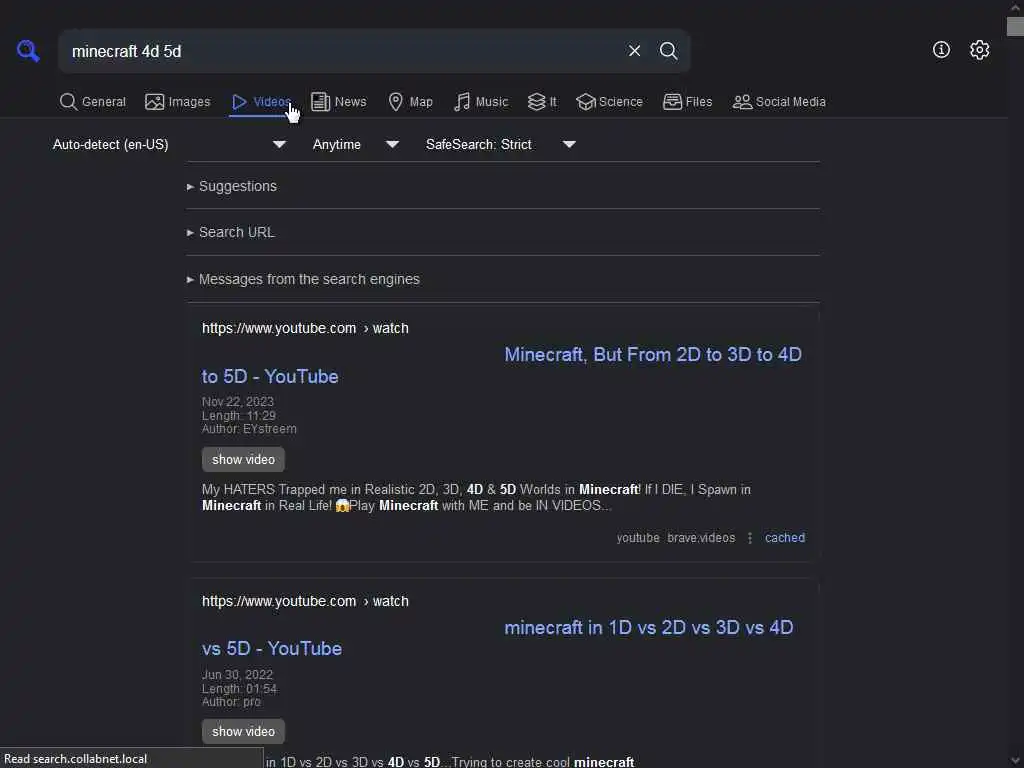
Task: Open cached version of first result
Action: (785, 538)
